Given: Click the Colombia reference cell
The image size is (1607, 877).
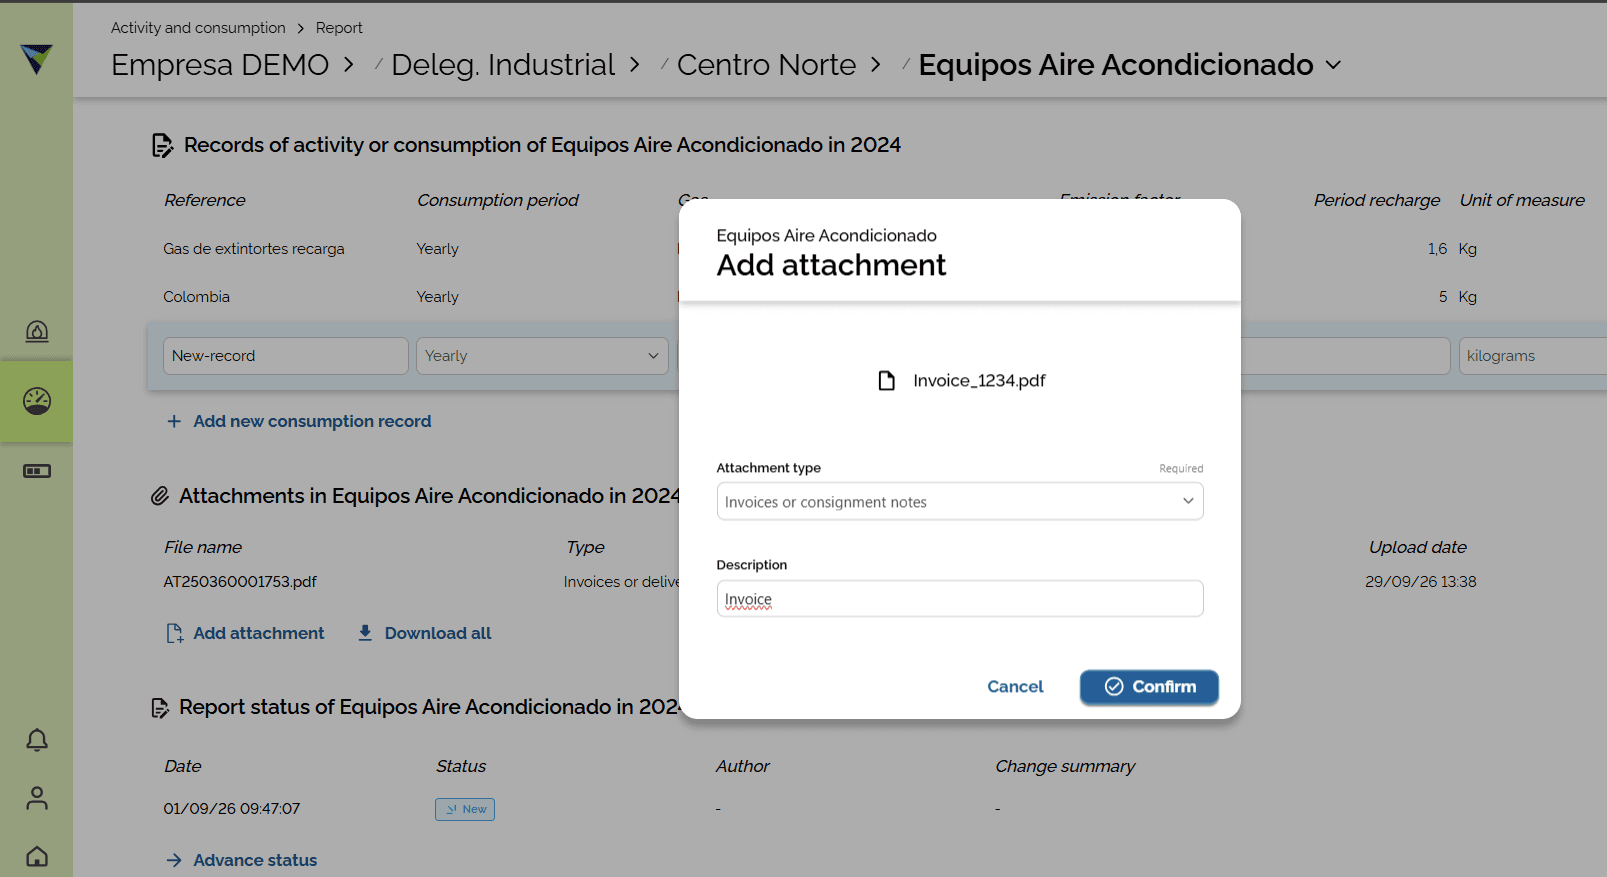Looking at the screenshot, I should click(197, 297).
